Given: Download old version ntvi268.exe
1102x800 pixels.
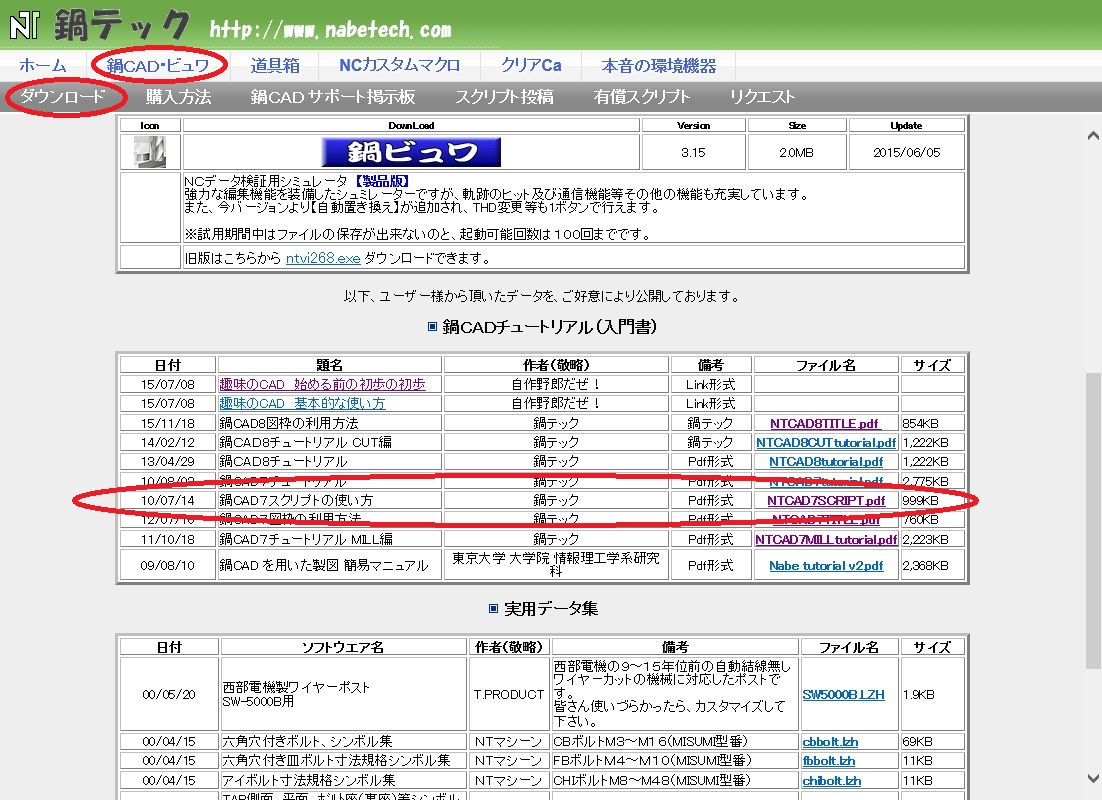Looking at the screenshot, I should tap(323, 258).
